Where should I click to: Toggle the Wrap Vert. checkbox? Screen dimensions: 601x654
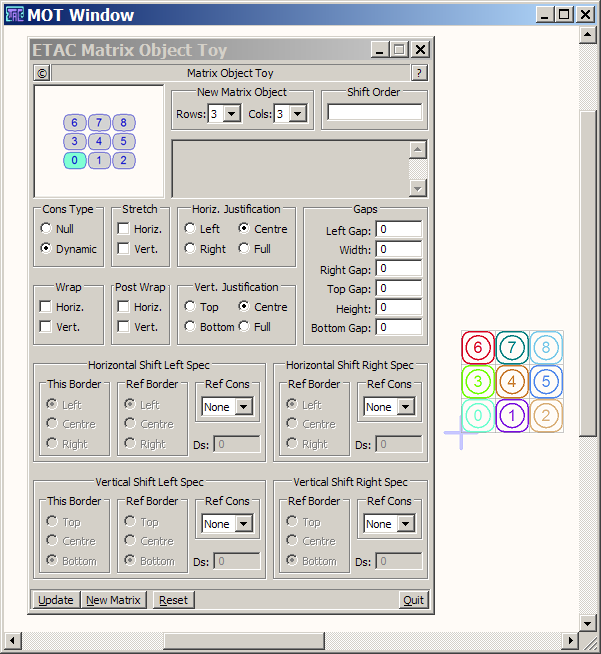click(x=45, y=327)
